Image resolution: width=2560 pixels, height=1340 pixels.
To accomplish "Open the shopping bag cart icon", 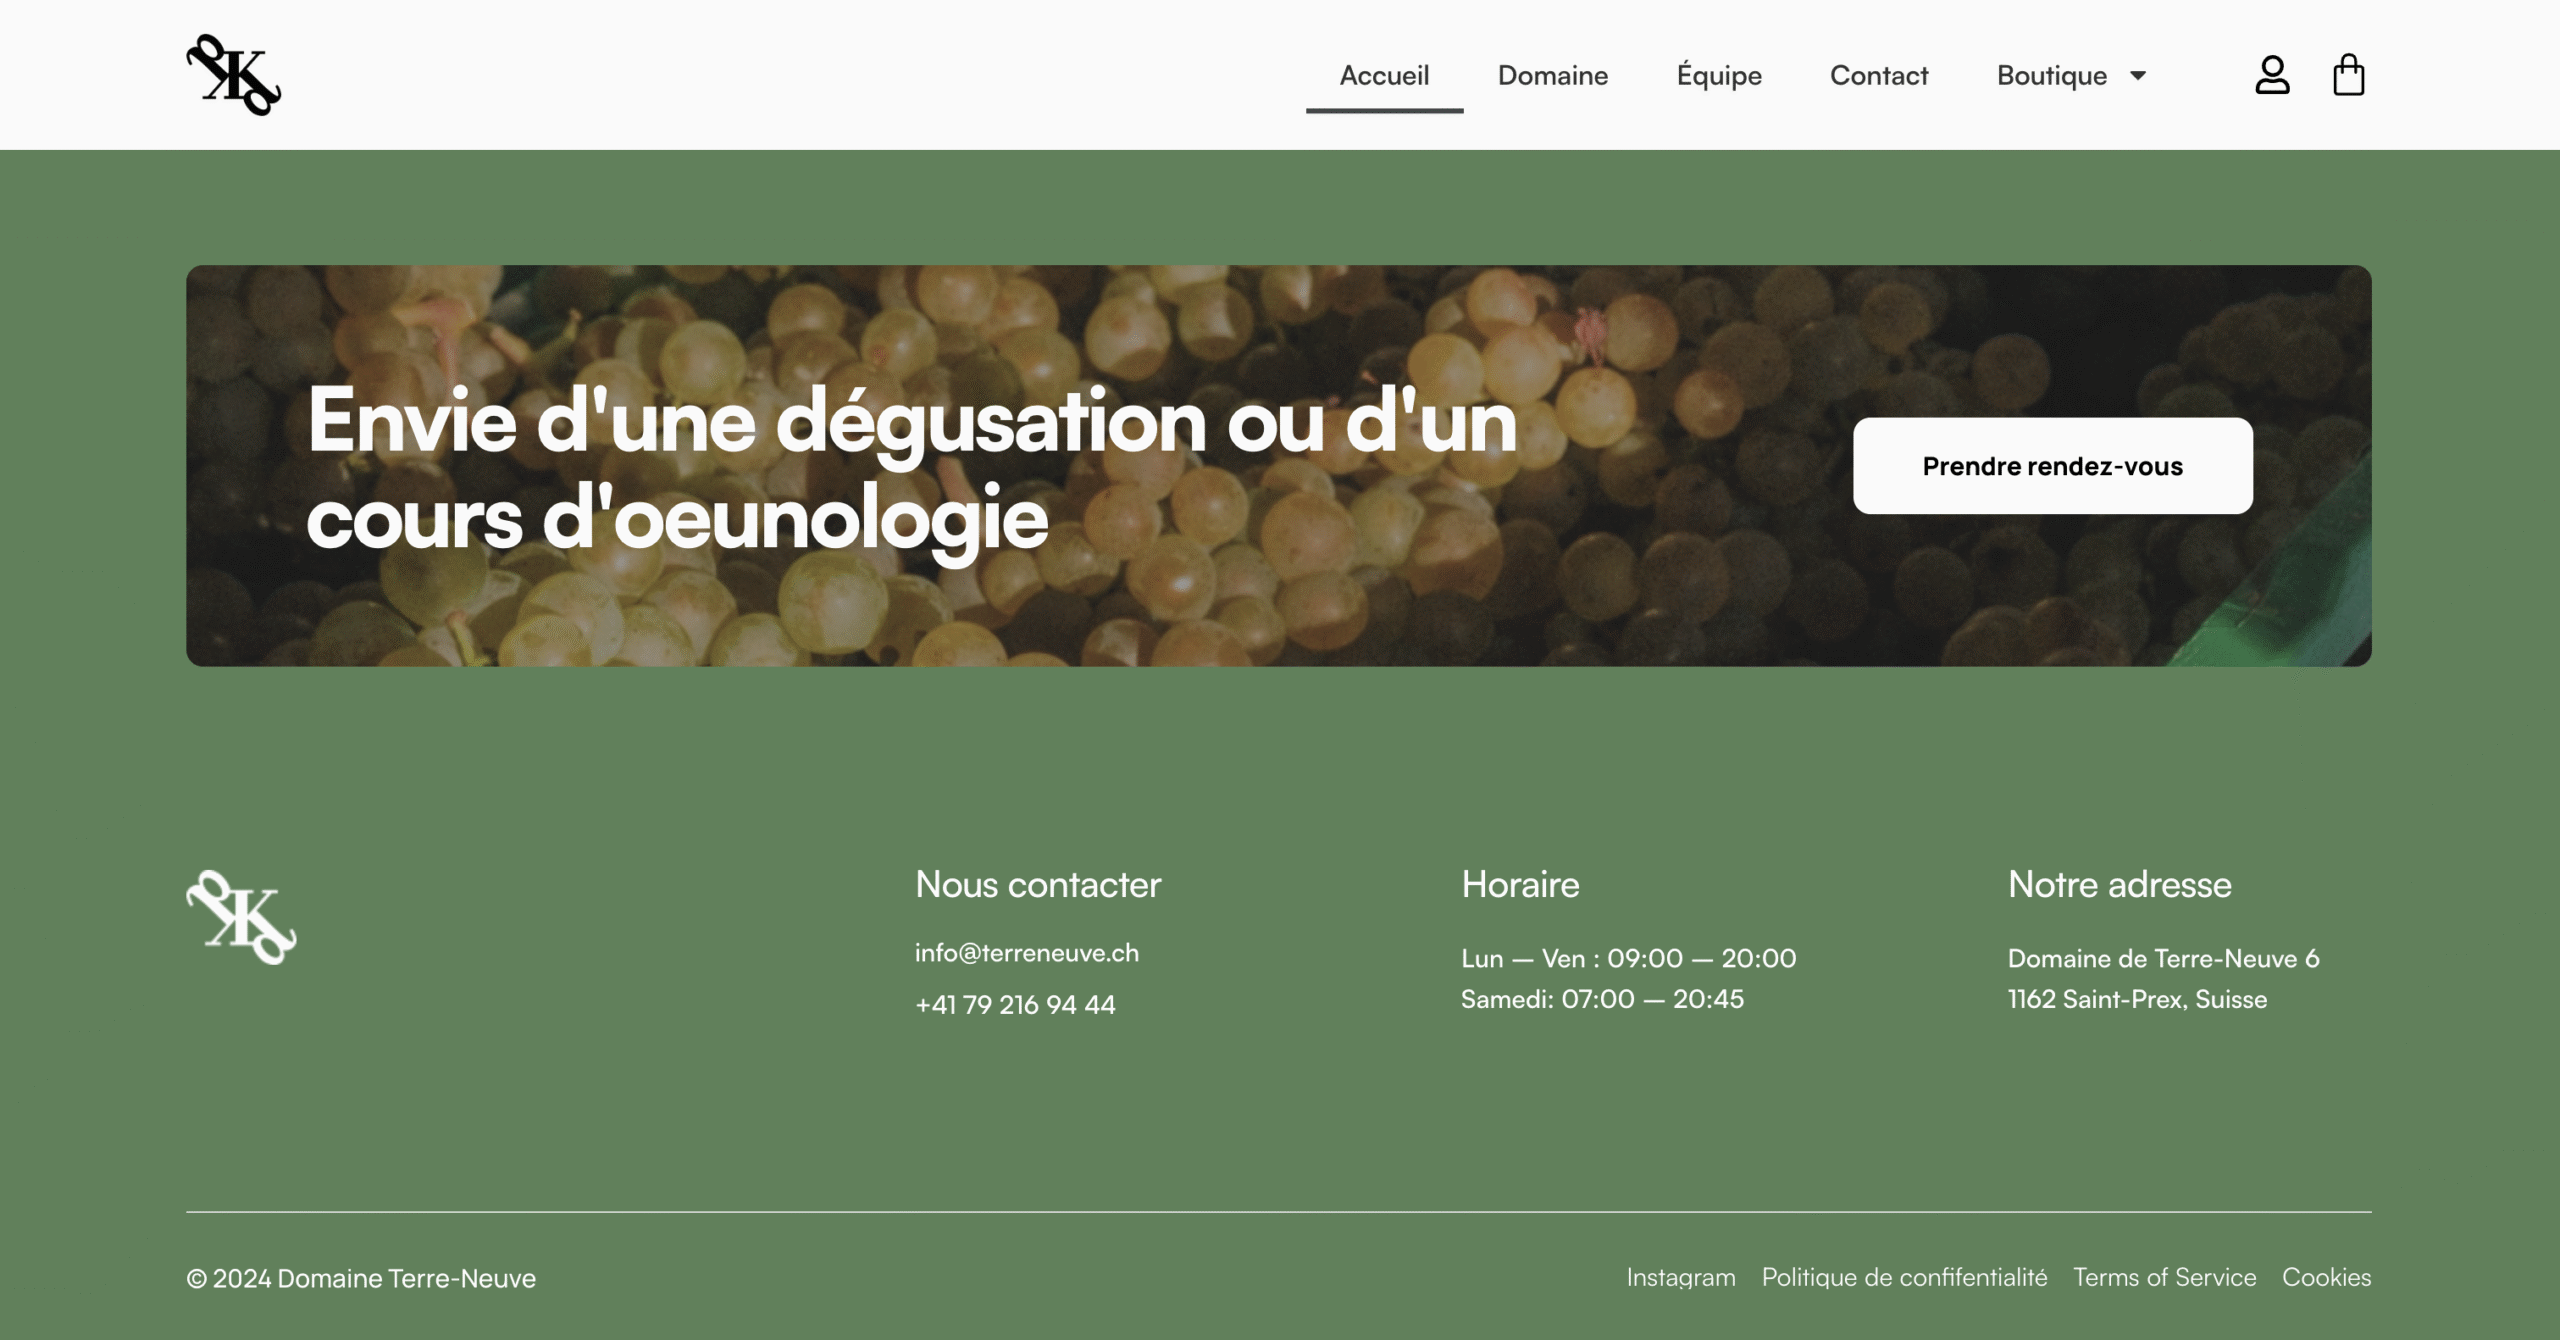I will click(x=2348, y=75).
